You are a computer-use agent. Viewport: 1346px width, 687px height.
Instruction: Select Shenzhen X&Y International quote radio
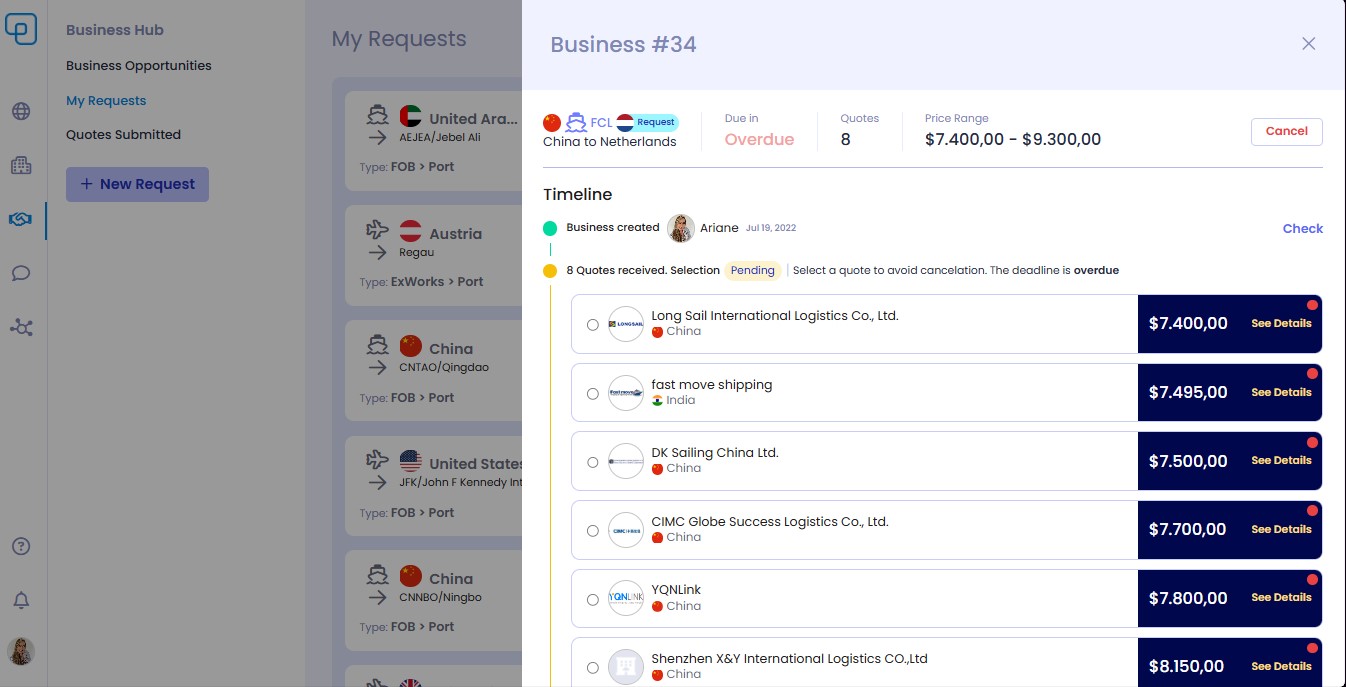593,668
